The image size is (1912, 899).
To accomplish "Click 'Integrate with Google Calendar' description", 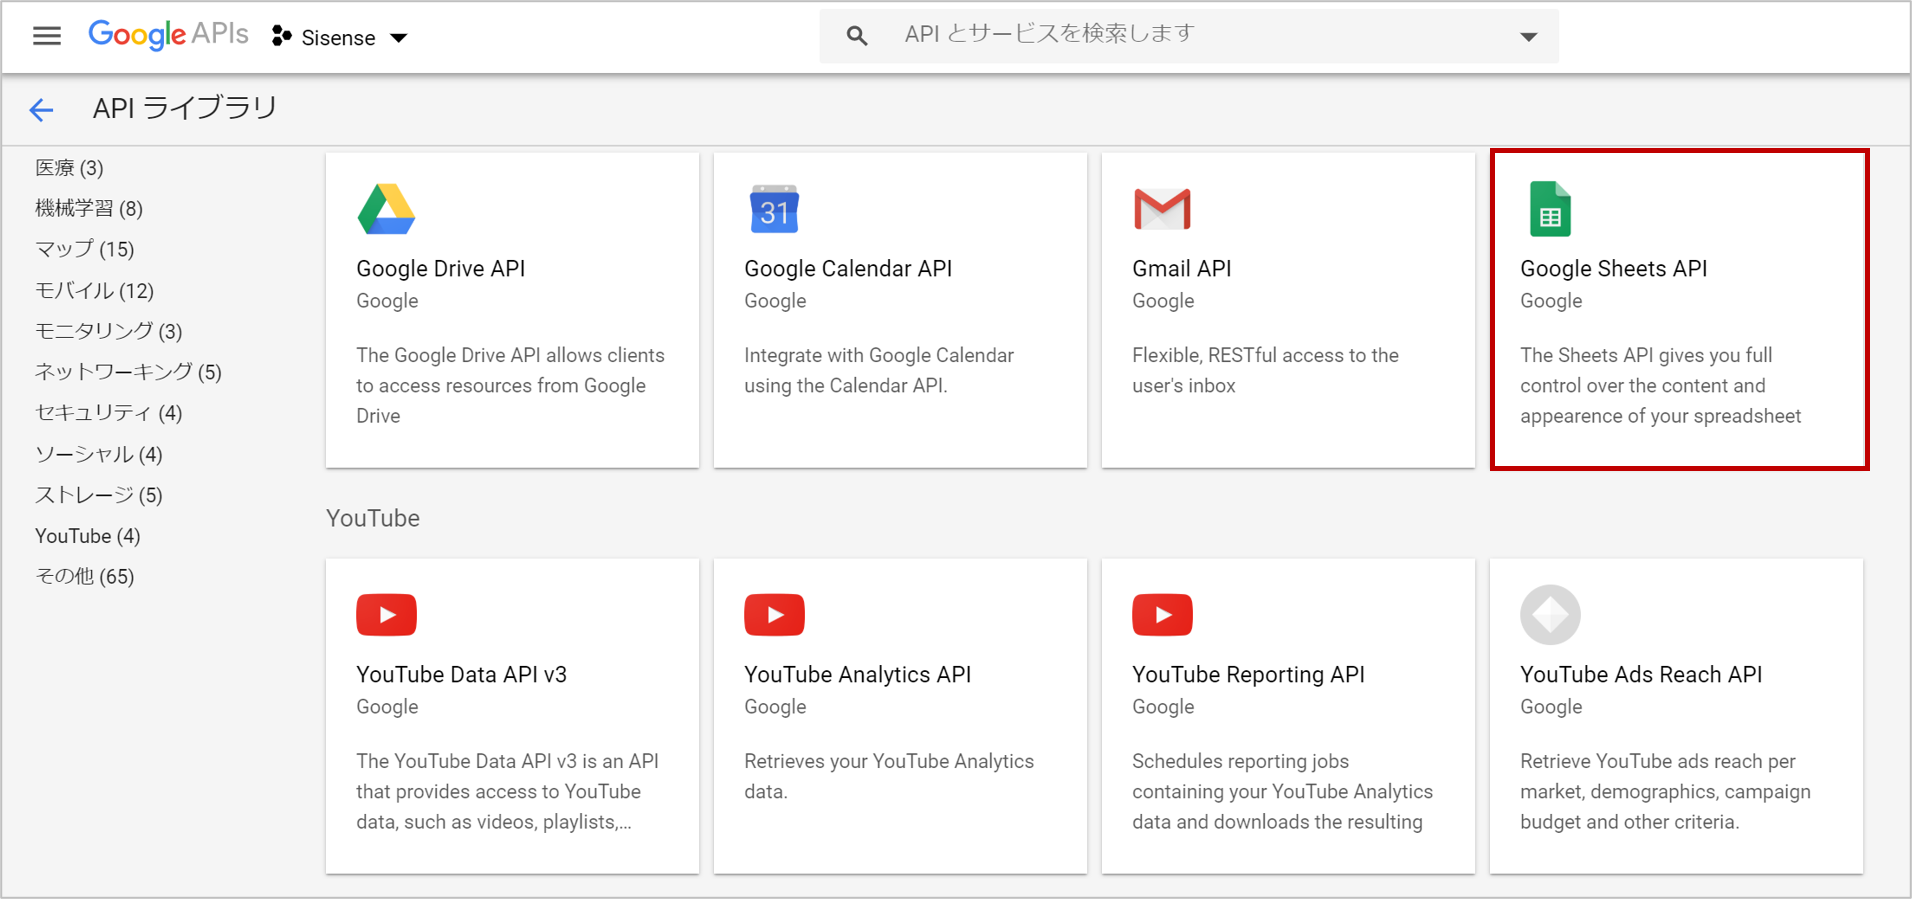I will [879, 370].
